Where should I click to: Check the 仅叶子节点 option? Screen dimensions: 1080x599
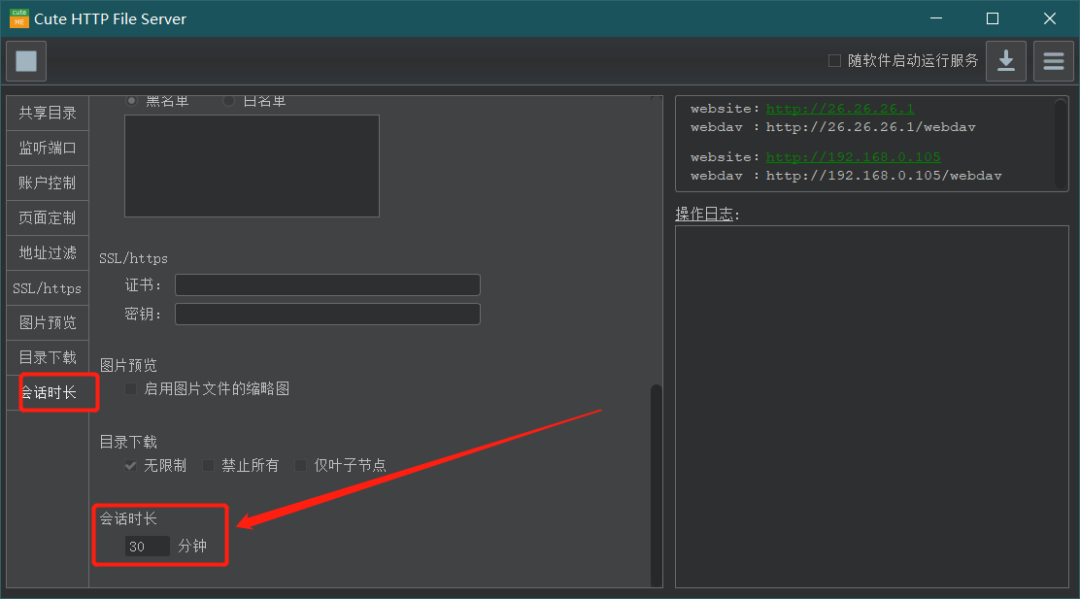point(300,466)
